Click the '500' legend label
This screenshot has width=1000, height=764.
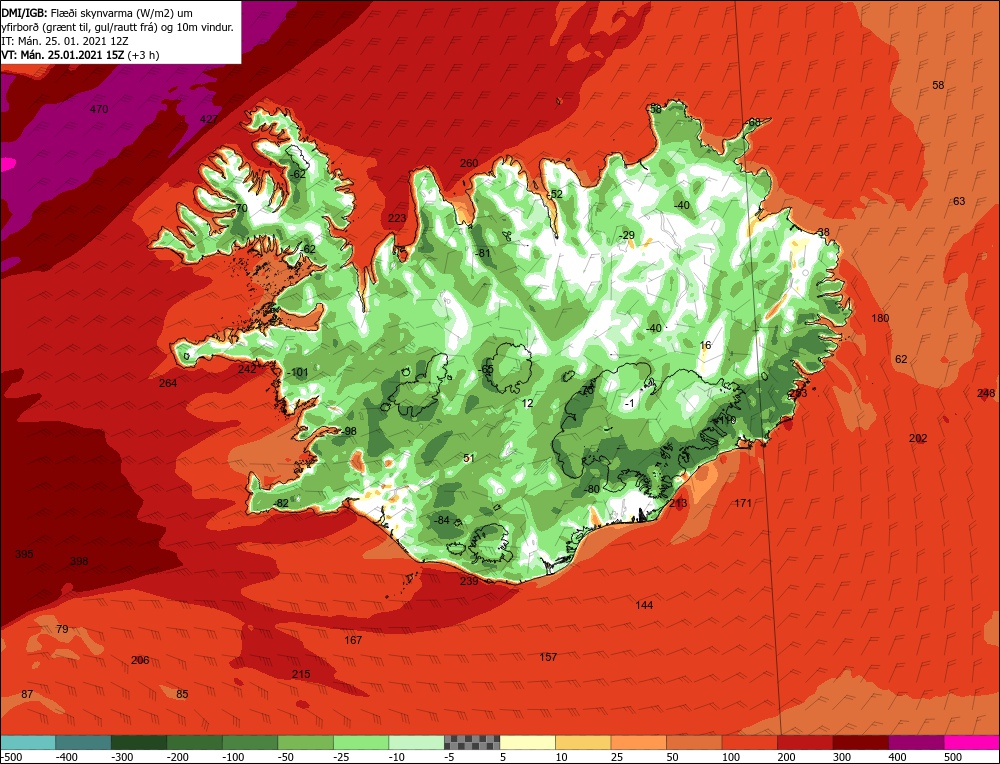point(953,757)
